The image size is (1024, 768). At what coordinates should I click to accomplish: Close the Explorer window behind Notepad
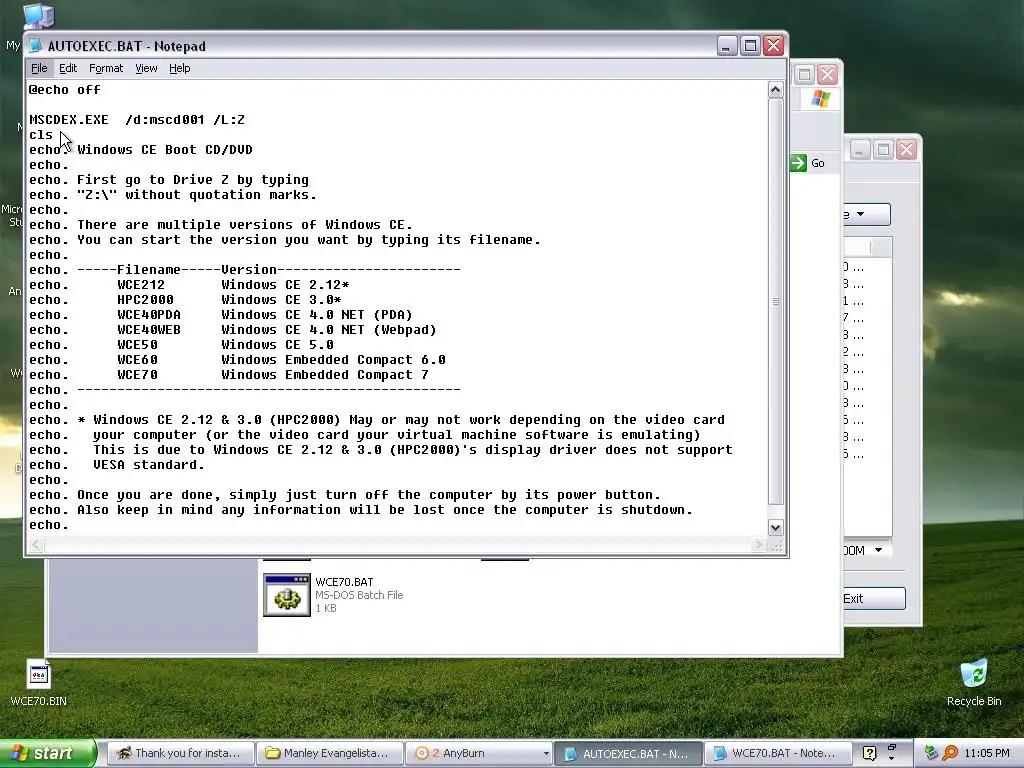(x=827, y=74)
